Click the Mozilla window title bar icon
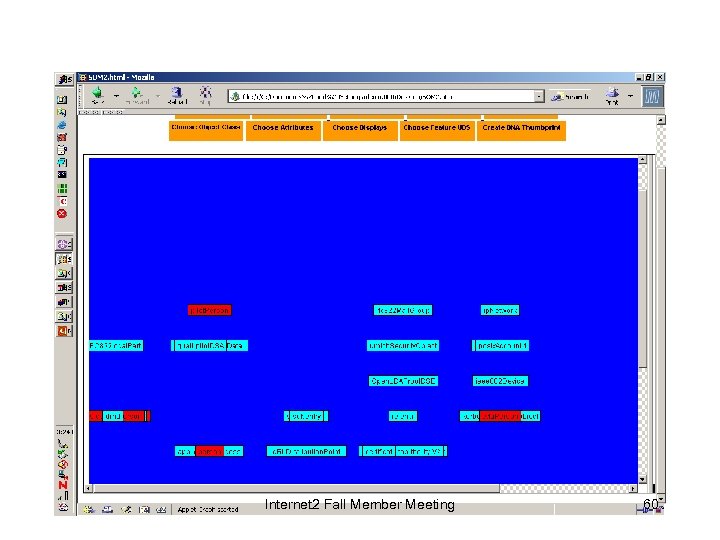The width and height of the screenshot is (720, 540). tap(83, 77)
